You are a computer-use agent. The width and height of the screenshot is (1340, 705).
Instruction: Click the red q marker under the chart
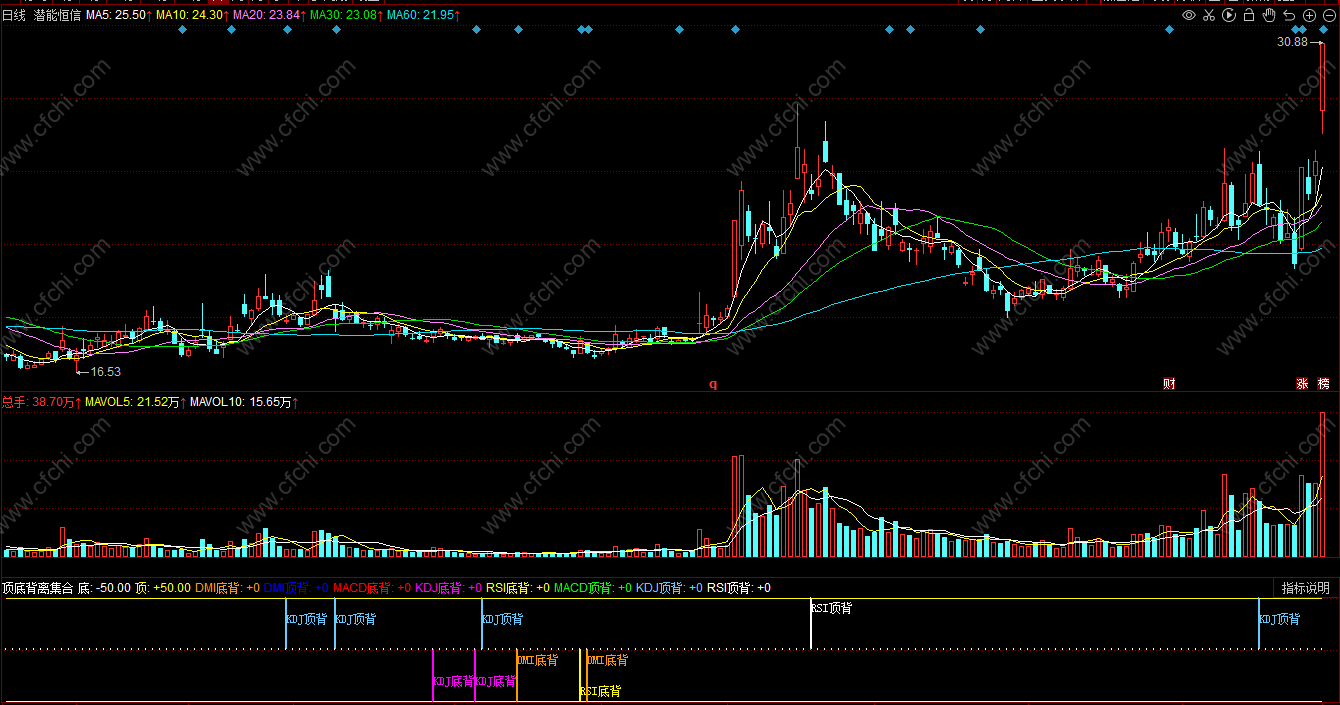pyautogui.click(x=714, y=383)
